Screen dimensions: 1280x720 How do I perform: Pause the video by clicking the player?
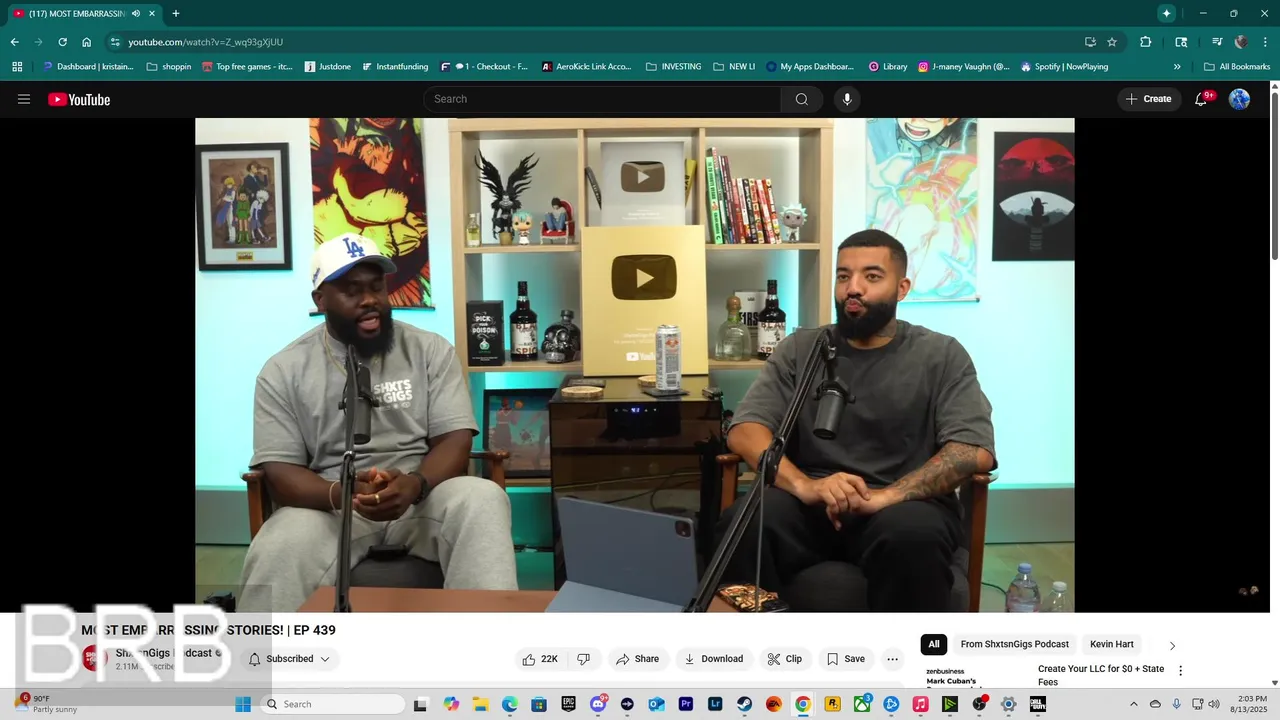coord(635,365)
